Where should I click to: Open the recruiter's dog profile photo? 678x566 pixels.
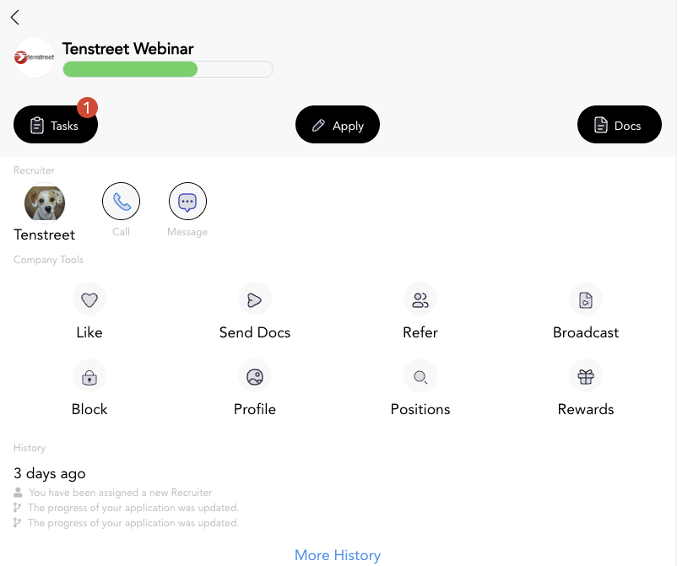tap(45, 202)
